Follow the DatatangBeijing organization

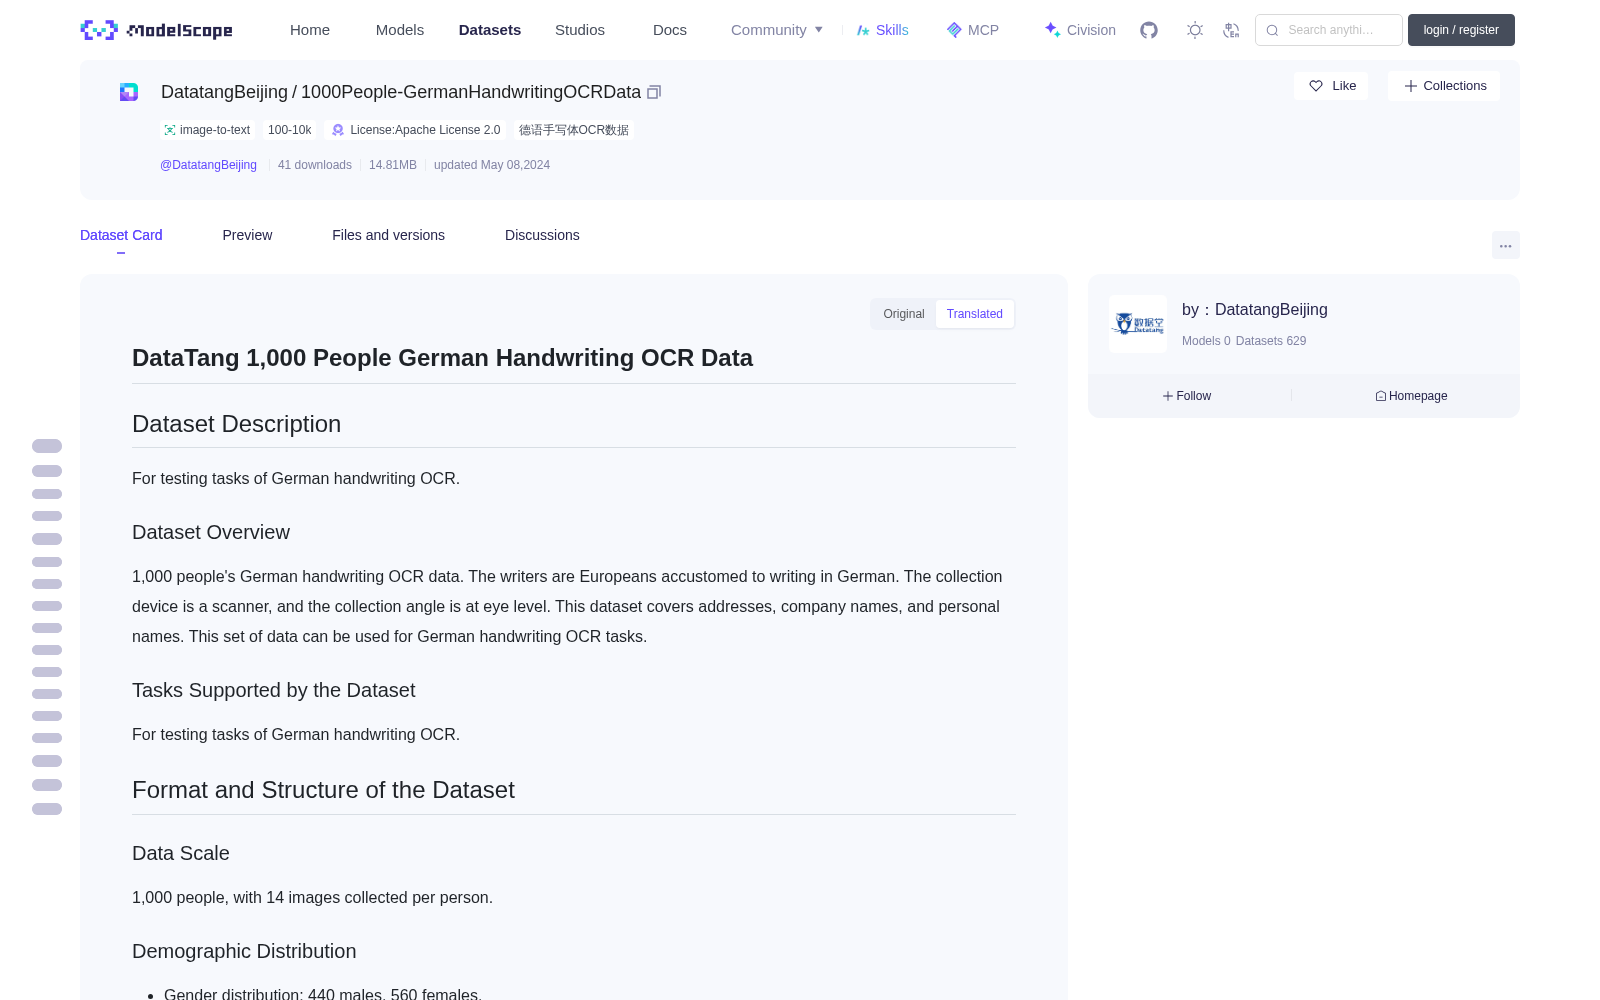point(1187,396)
